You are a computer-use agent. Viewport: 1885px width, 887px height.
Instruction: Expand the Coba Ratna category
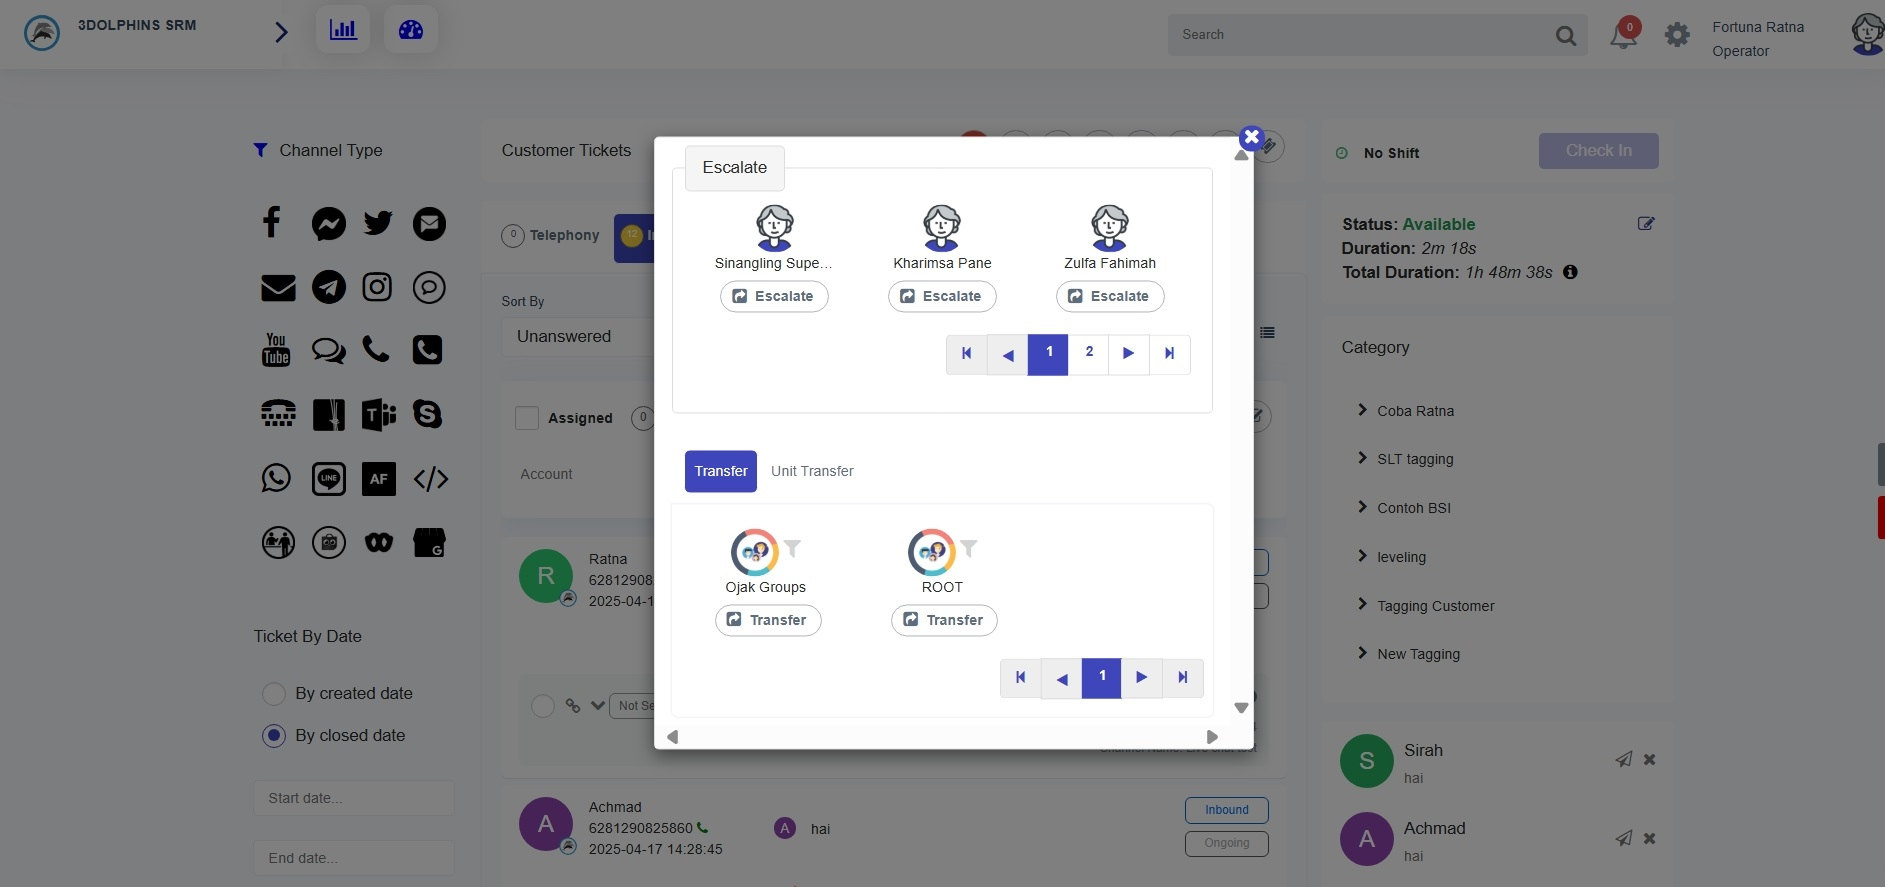[x=1415, y=411]
